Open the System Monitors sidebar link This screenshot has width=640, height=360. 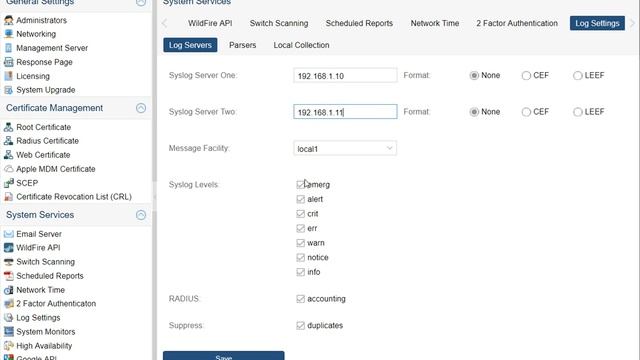[x=46, y=331]
